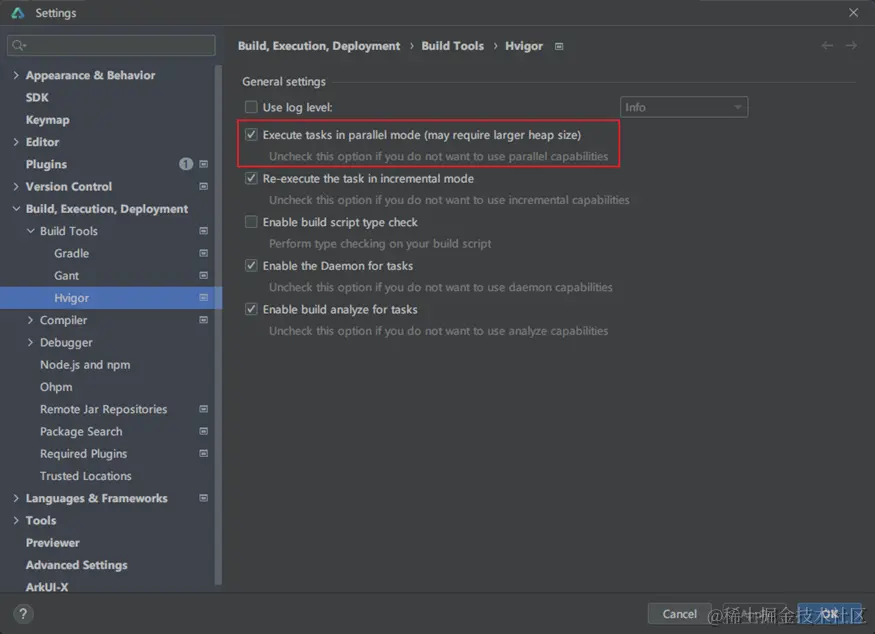This screenshot has height=634, width=875.
Task: Select Gradle under Build Tools
Action: click(x=71, y=253)
